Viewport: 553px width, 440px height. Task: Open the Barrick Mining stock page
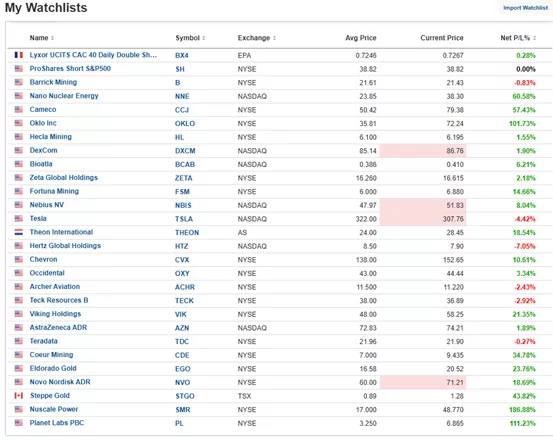click(x=53, y=82)
